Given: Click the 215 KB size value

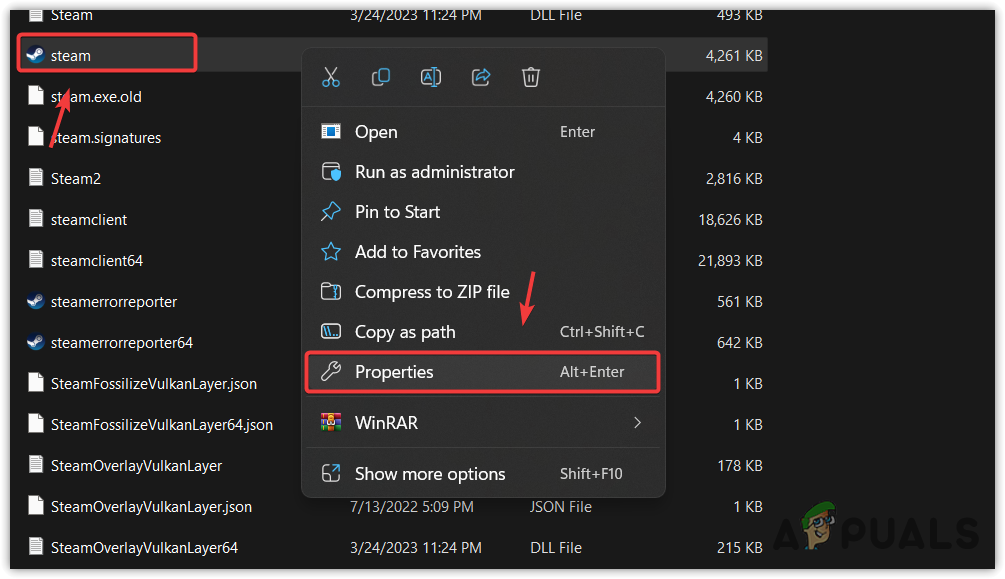Looking at the screenshot, I should 740,548.
